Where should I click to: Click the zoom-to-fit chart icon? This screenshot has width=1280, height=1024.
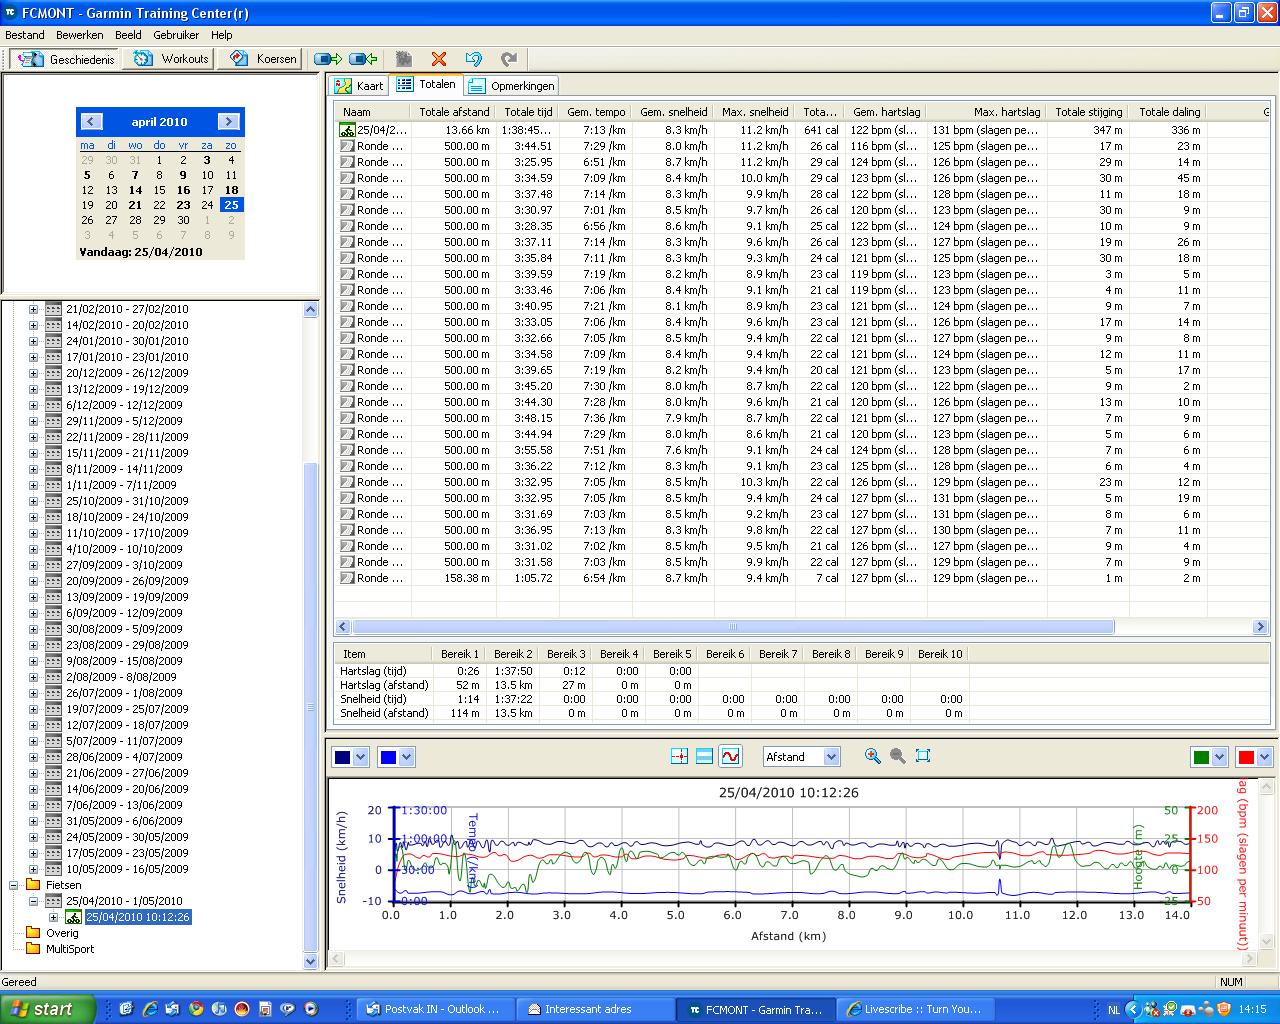pyautogui.click(x=923, y=756)
